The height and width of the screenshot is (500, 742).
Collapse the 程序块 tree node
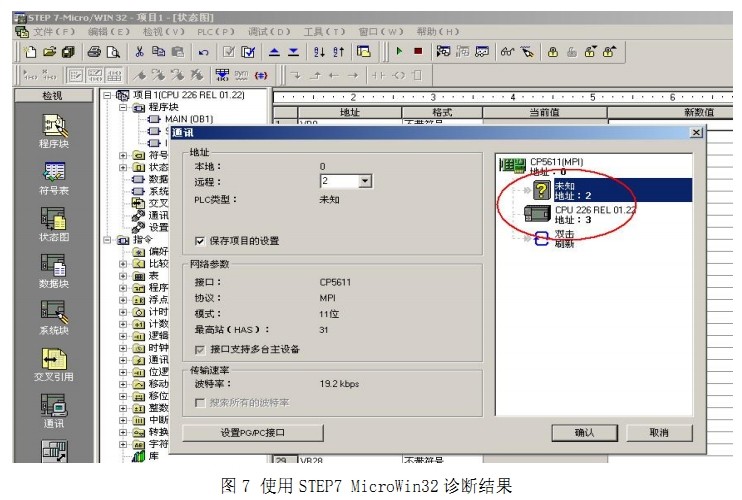pyautogui.click(x=123, y=107)
